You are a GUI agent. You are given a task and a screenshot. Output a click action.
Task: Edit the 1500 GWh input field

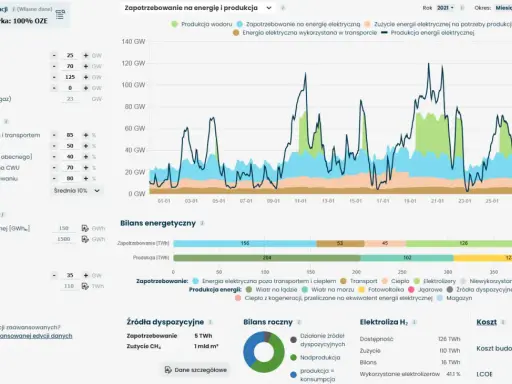[64, 239]
